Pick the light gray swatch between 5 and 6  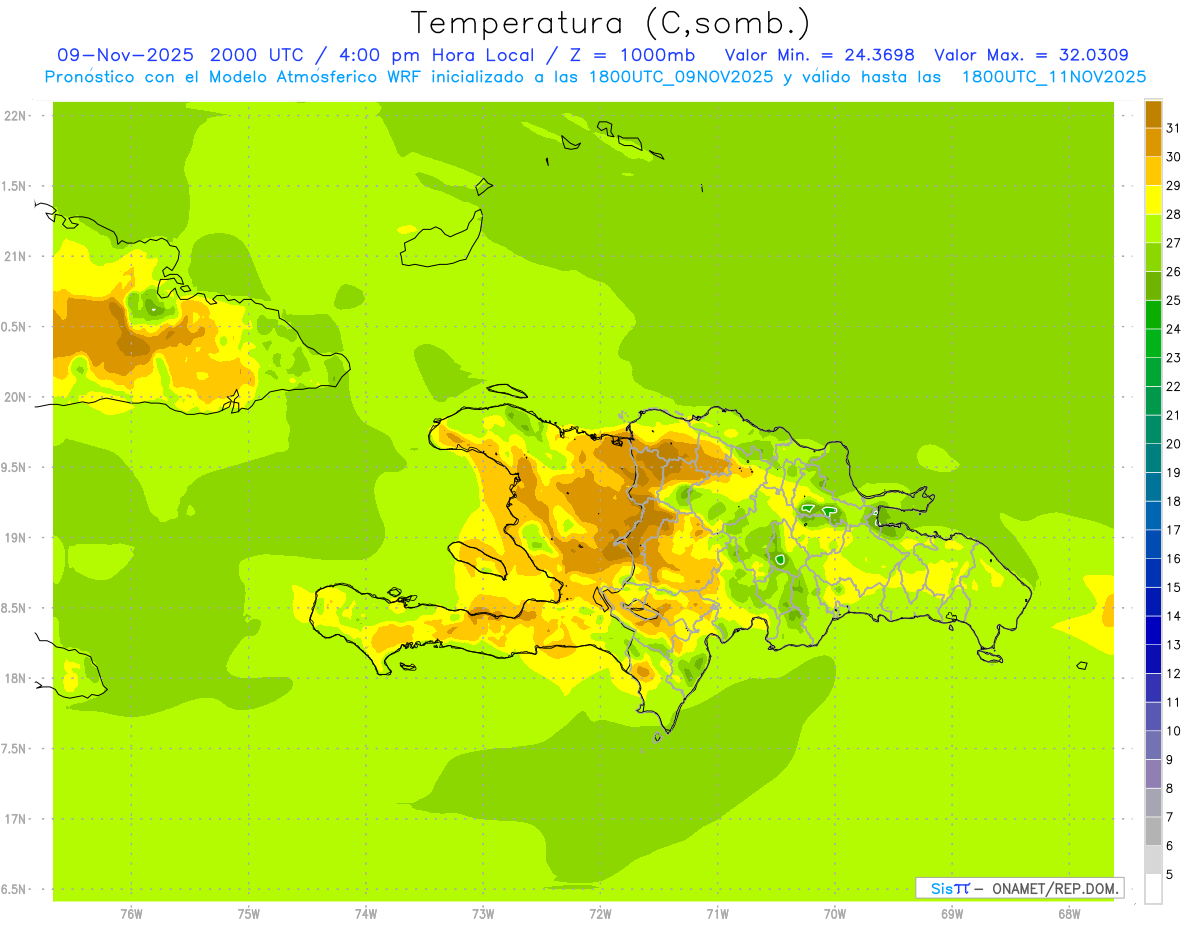pos(1153,860)
